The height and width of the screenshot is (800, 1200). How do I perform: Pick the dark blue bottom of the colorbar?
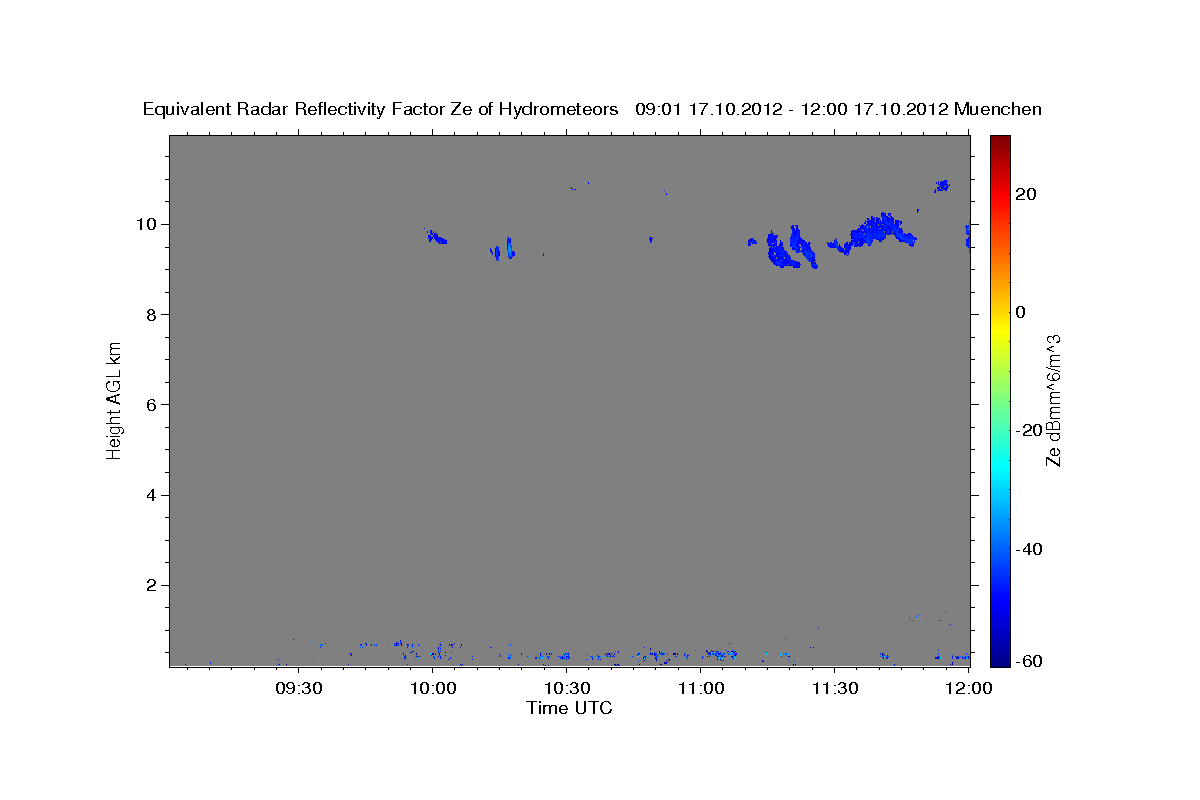click(x=999, y=658)
